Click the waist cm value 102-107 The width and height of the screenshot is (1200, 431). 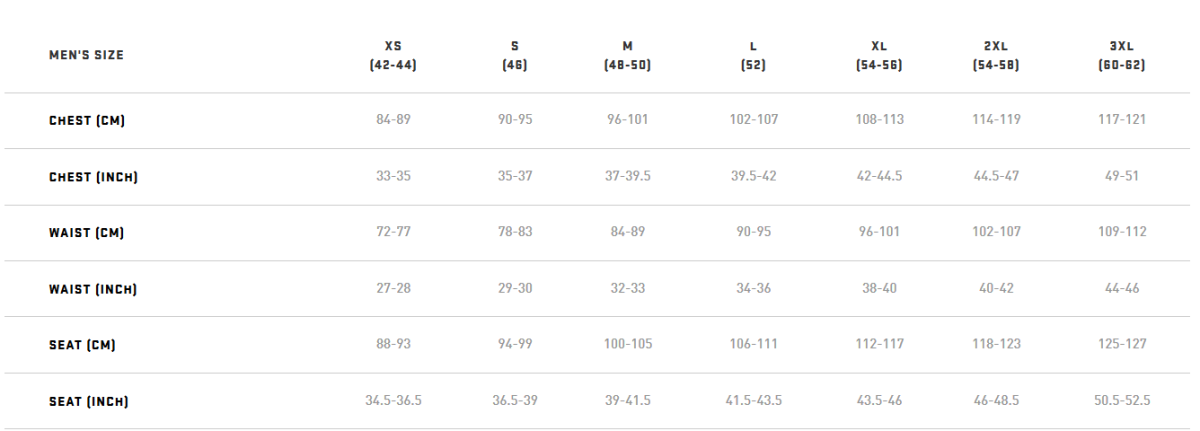pos(995,232)
